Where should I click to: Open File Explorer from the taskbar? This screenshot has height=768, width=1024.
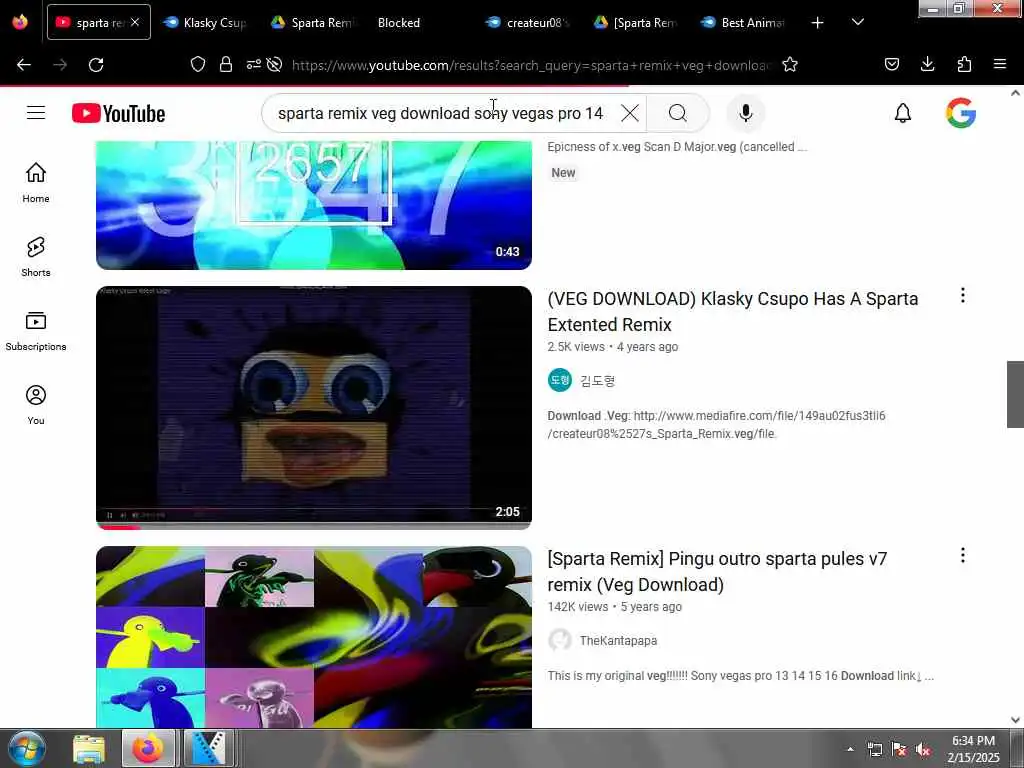tap(89, 748)
